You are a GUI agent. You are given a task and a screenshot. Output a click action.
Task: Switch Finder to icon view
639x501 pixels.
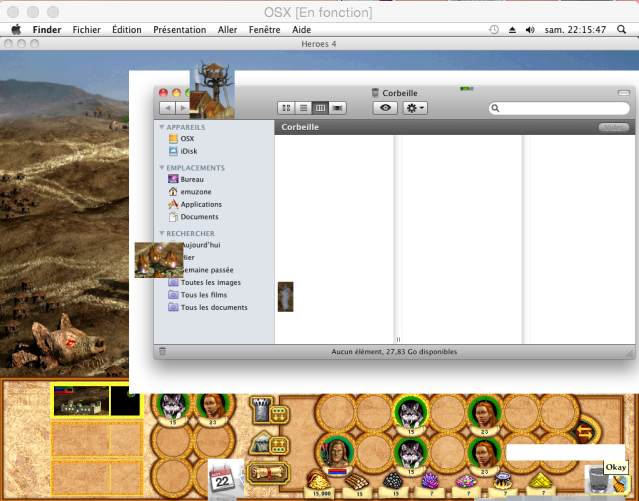pyautogui.click(x=286, y=108)
